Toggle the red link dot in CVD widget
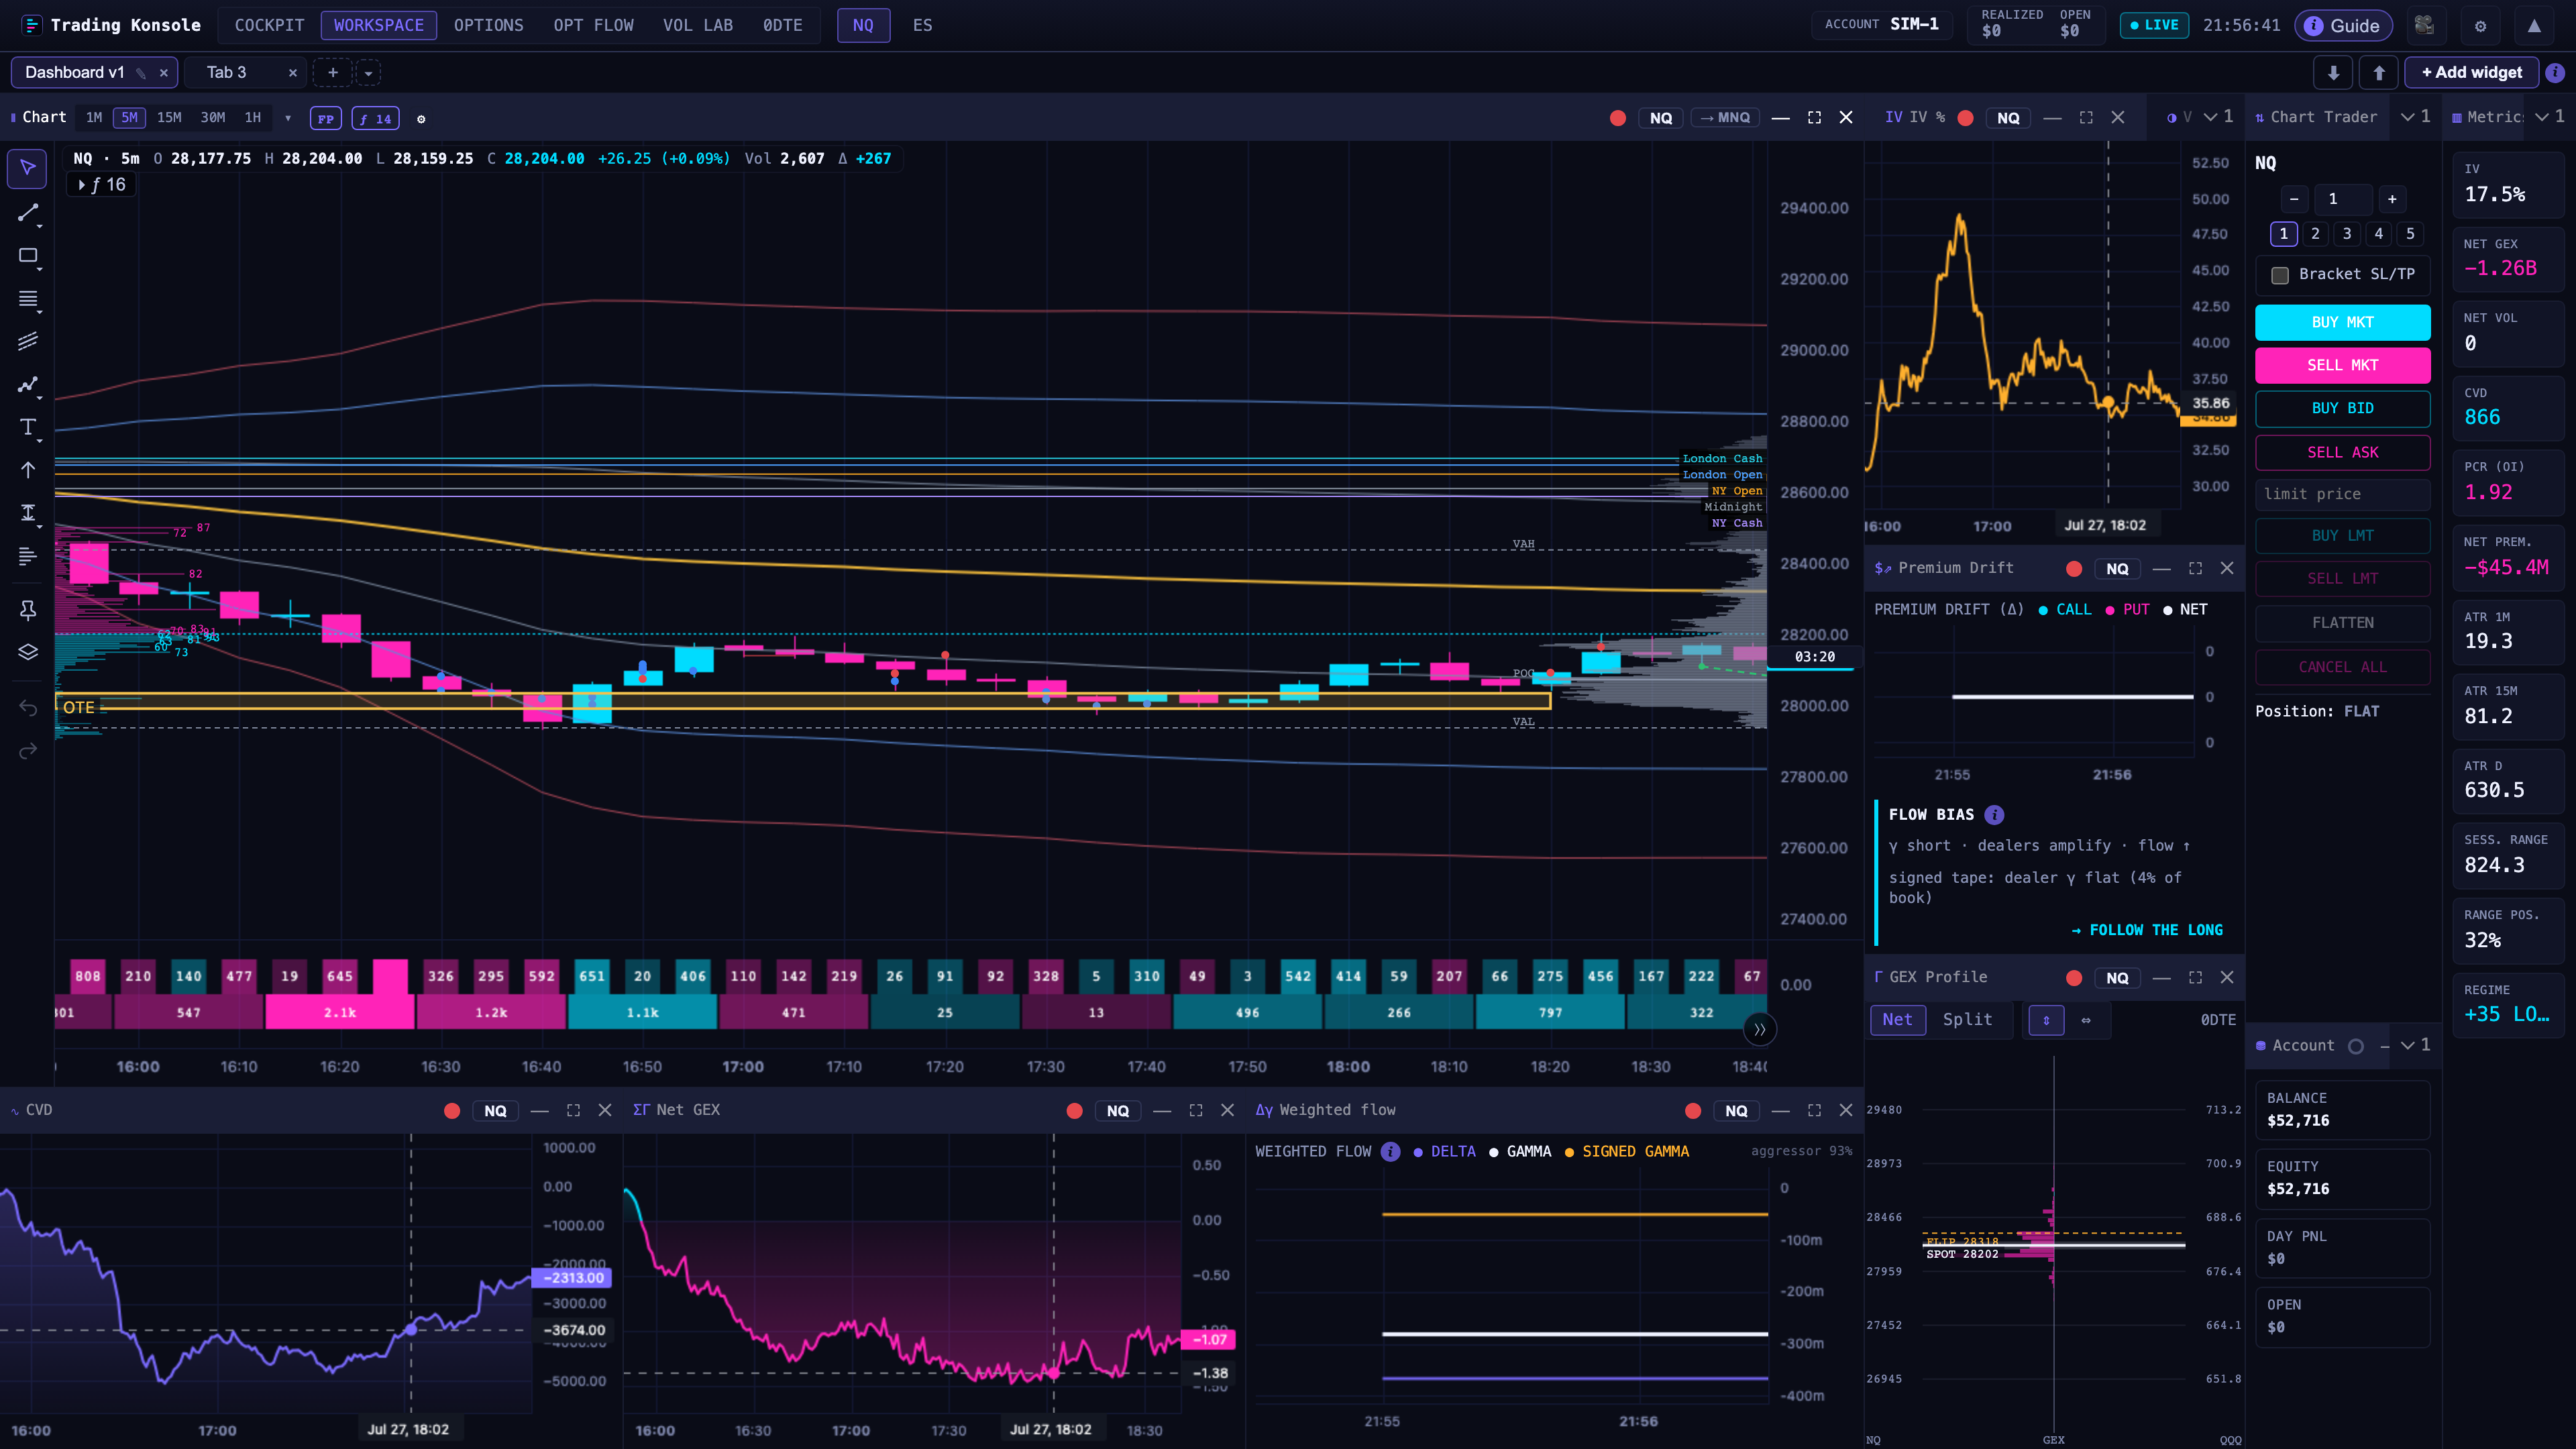This screenshot has height=1449, width=2576. click(452, 1111)
